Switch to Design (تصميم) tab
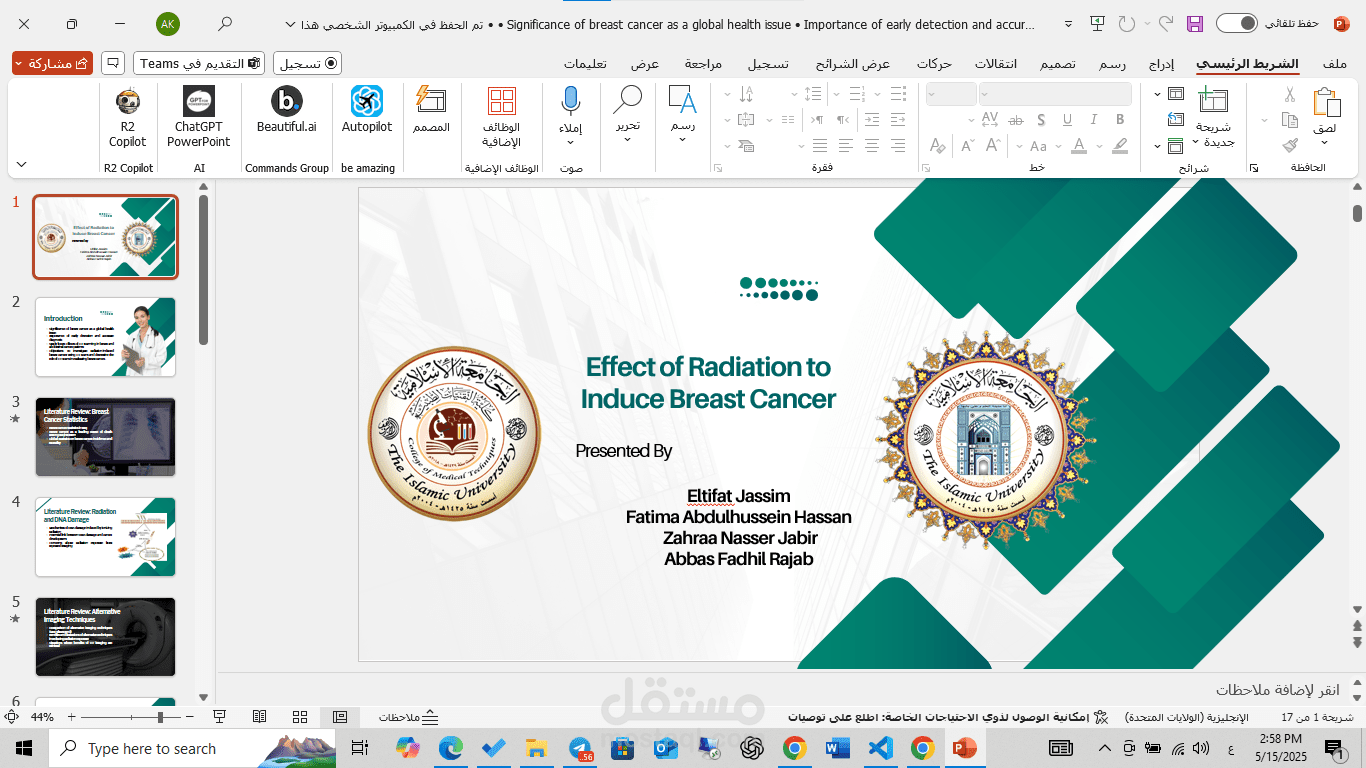Screen dimensions: 1366x768 pos(1058,63)
